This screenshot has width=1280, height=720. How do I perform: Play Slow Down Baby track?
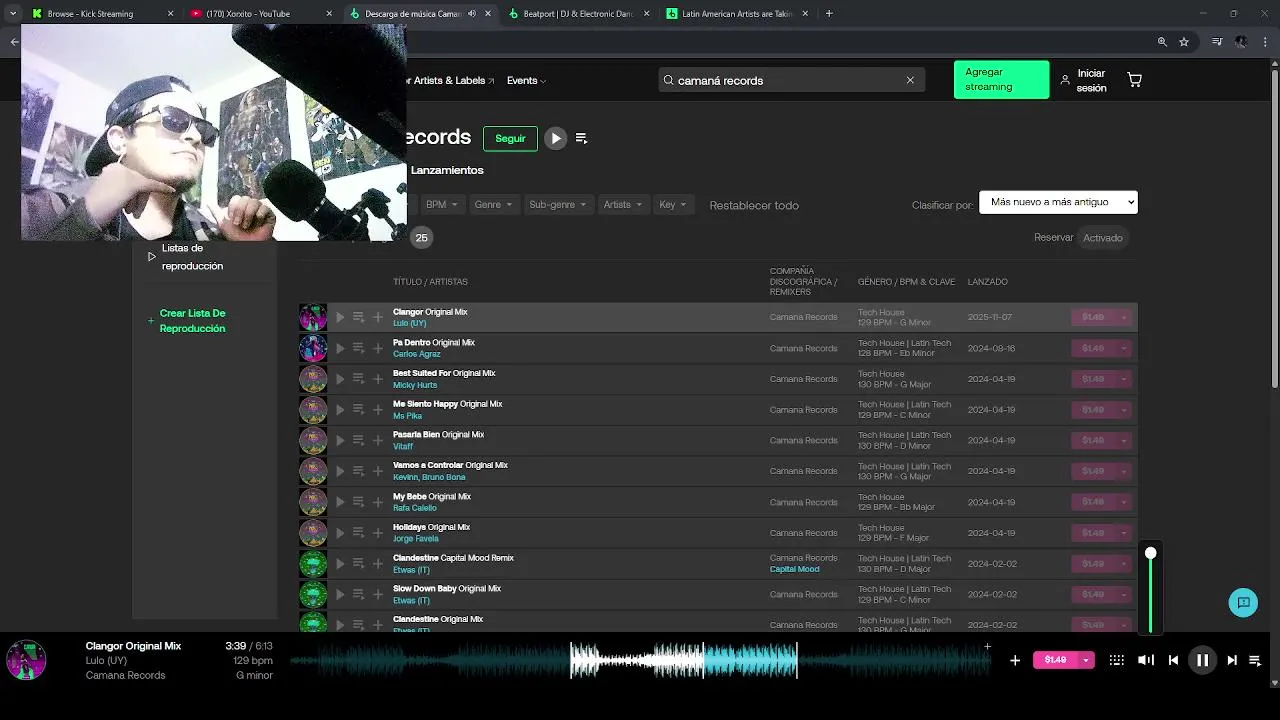340,594
